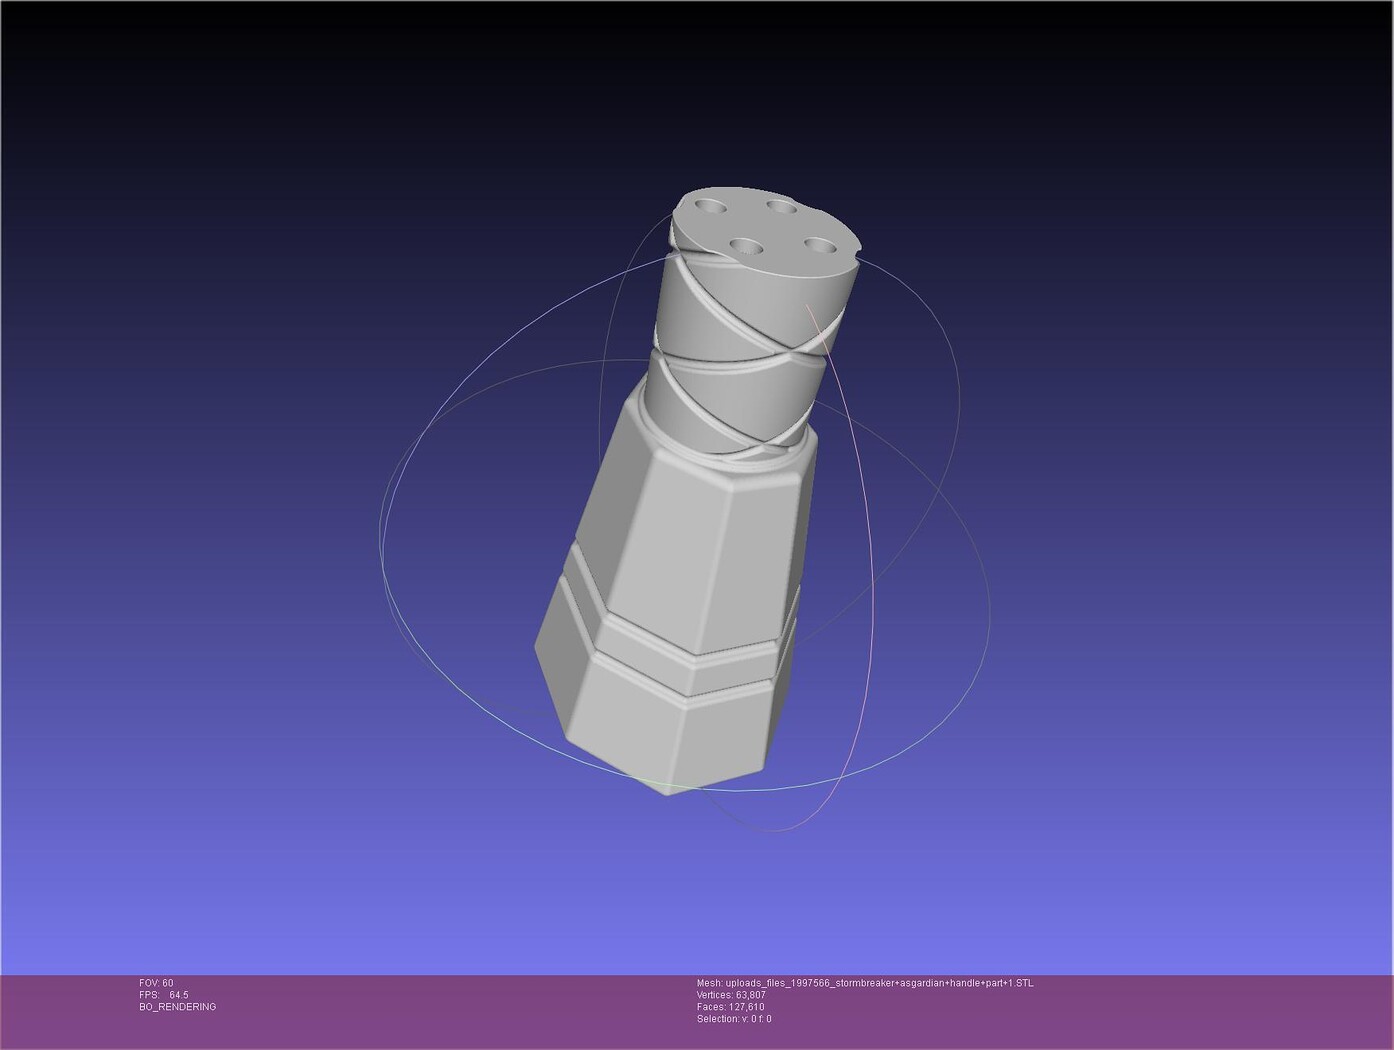The height and width of the screenshot is (1050, 1394).
Task: Click the 'Selection: v: 0 f: 0' text
Action: click(x=734, y=1019)
